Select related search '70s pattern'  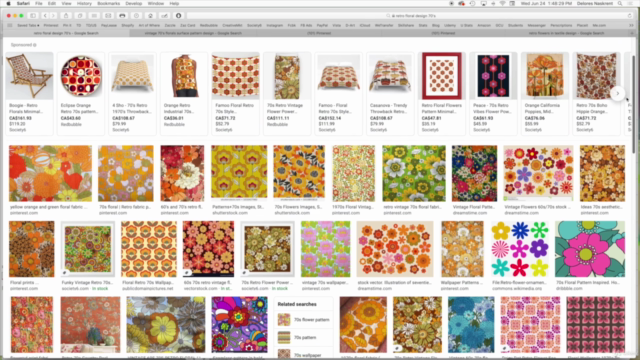coord(304,338)
